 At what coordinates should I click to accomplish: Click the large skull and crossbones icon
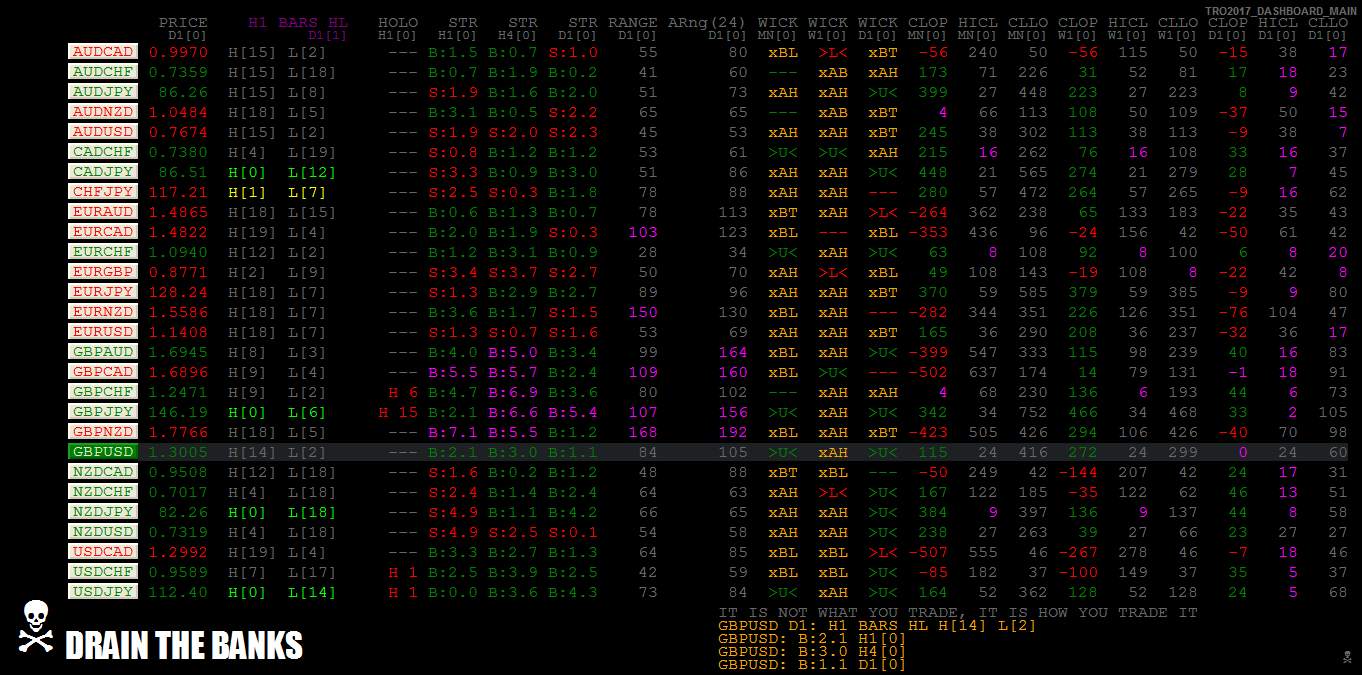click(x=36, y=627)
